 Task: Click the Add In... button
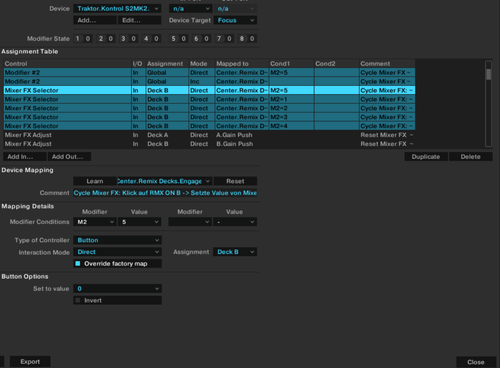[25, 157]
